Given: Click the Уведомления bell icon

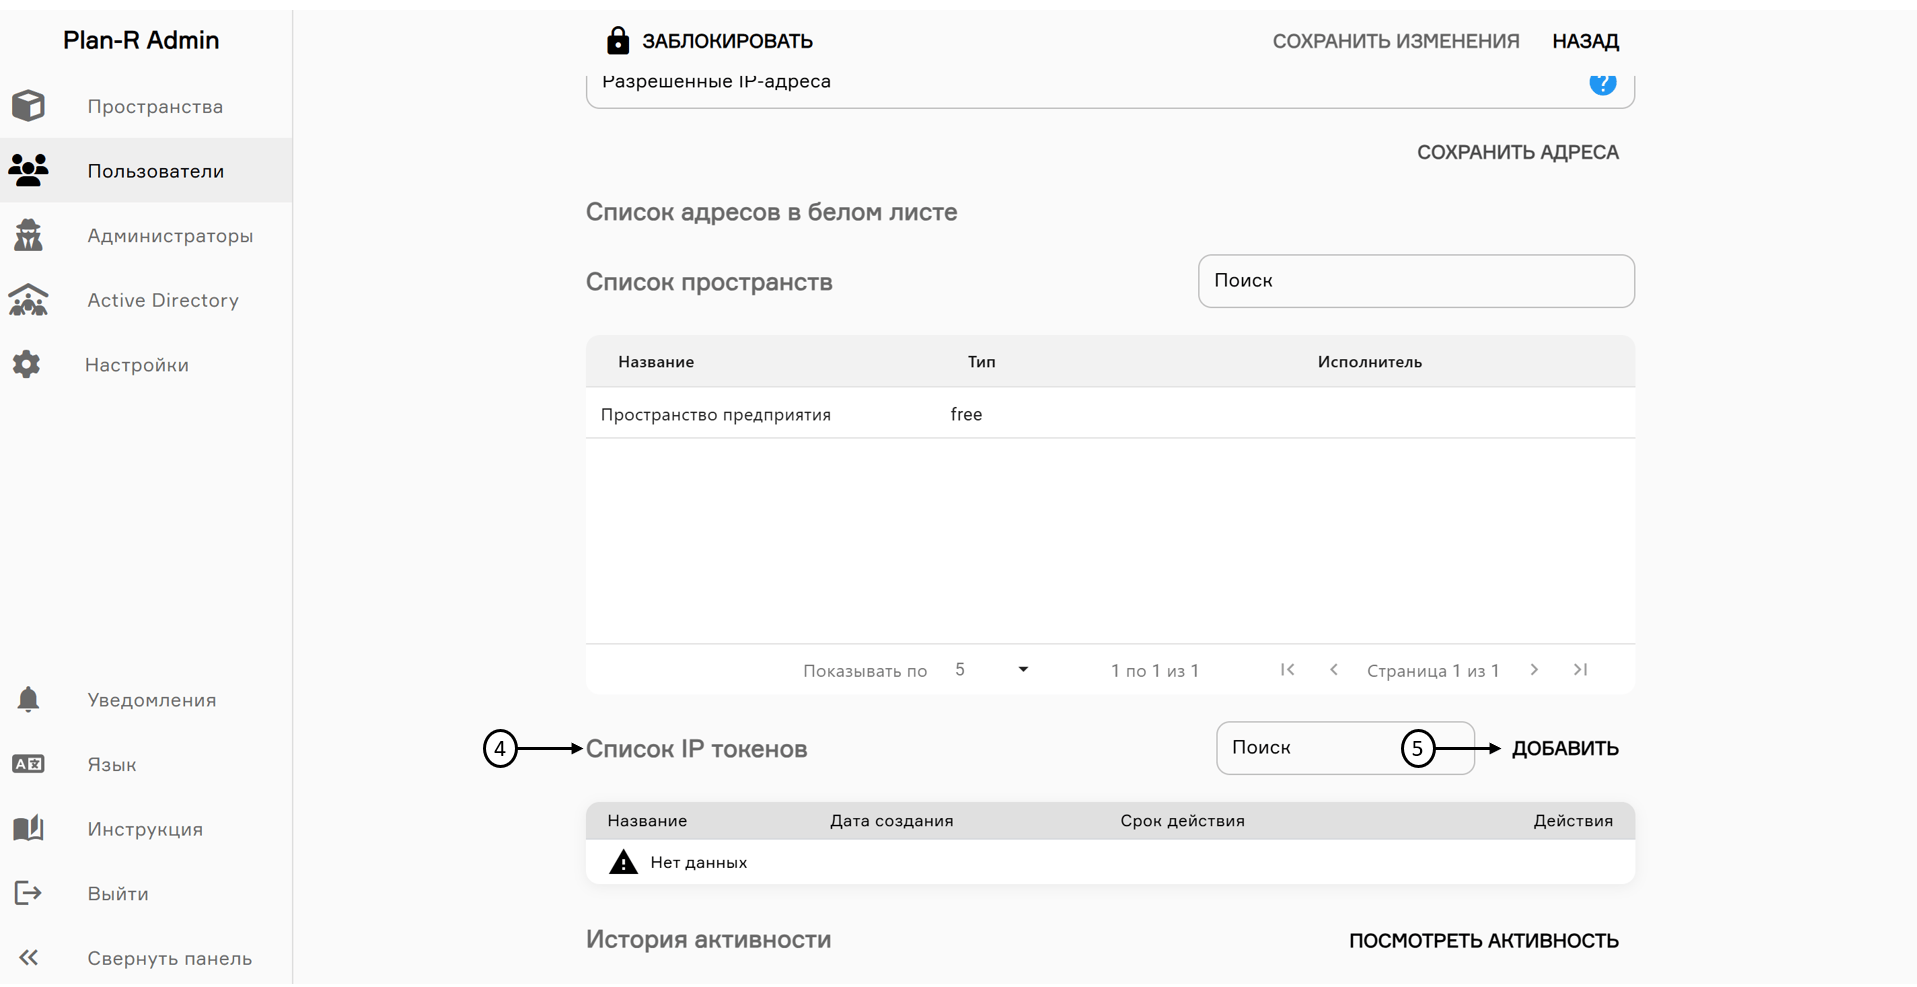Looking at the screenshot, I should pos(28,699).
